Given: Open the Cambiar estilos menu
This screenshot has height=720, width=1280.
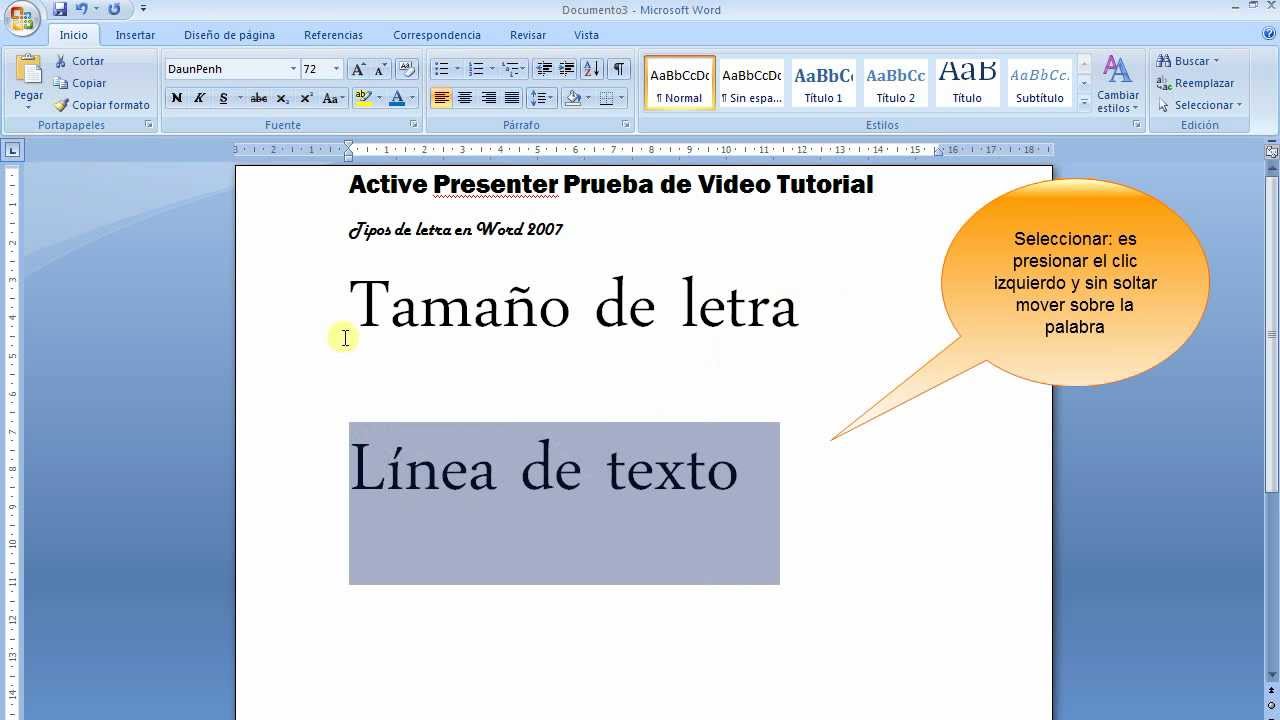Looking at the screenshot, I should pos(1117,84).
